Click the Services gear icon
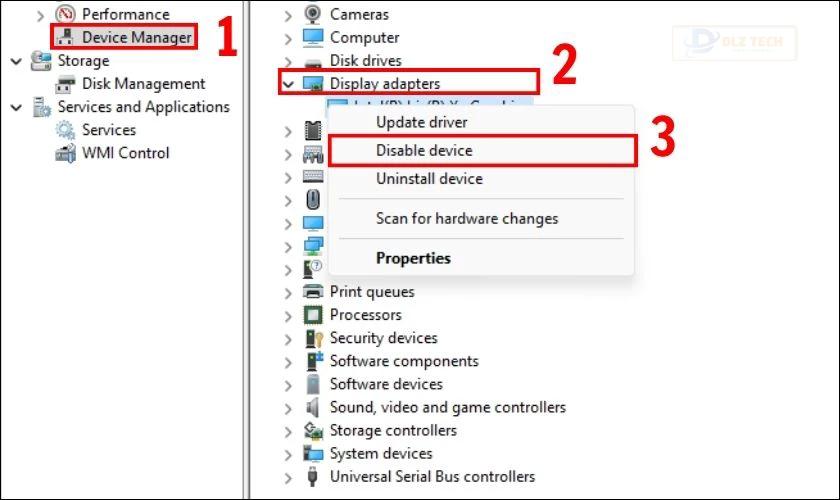 (x=65, y=130)
